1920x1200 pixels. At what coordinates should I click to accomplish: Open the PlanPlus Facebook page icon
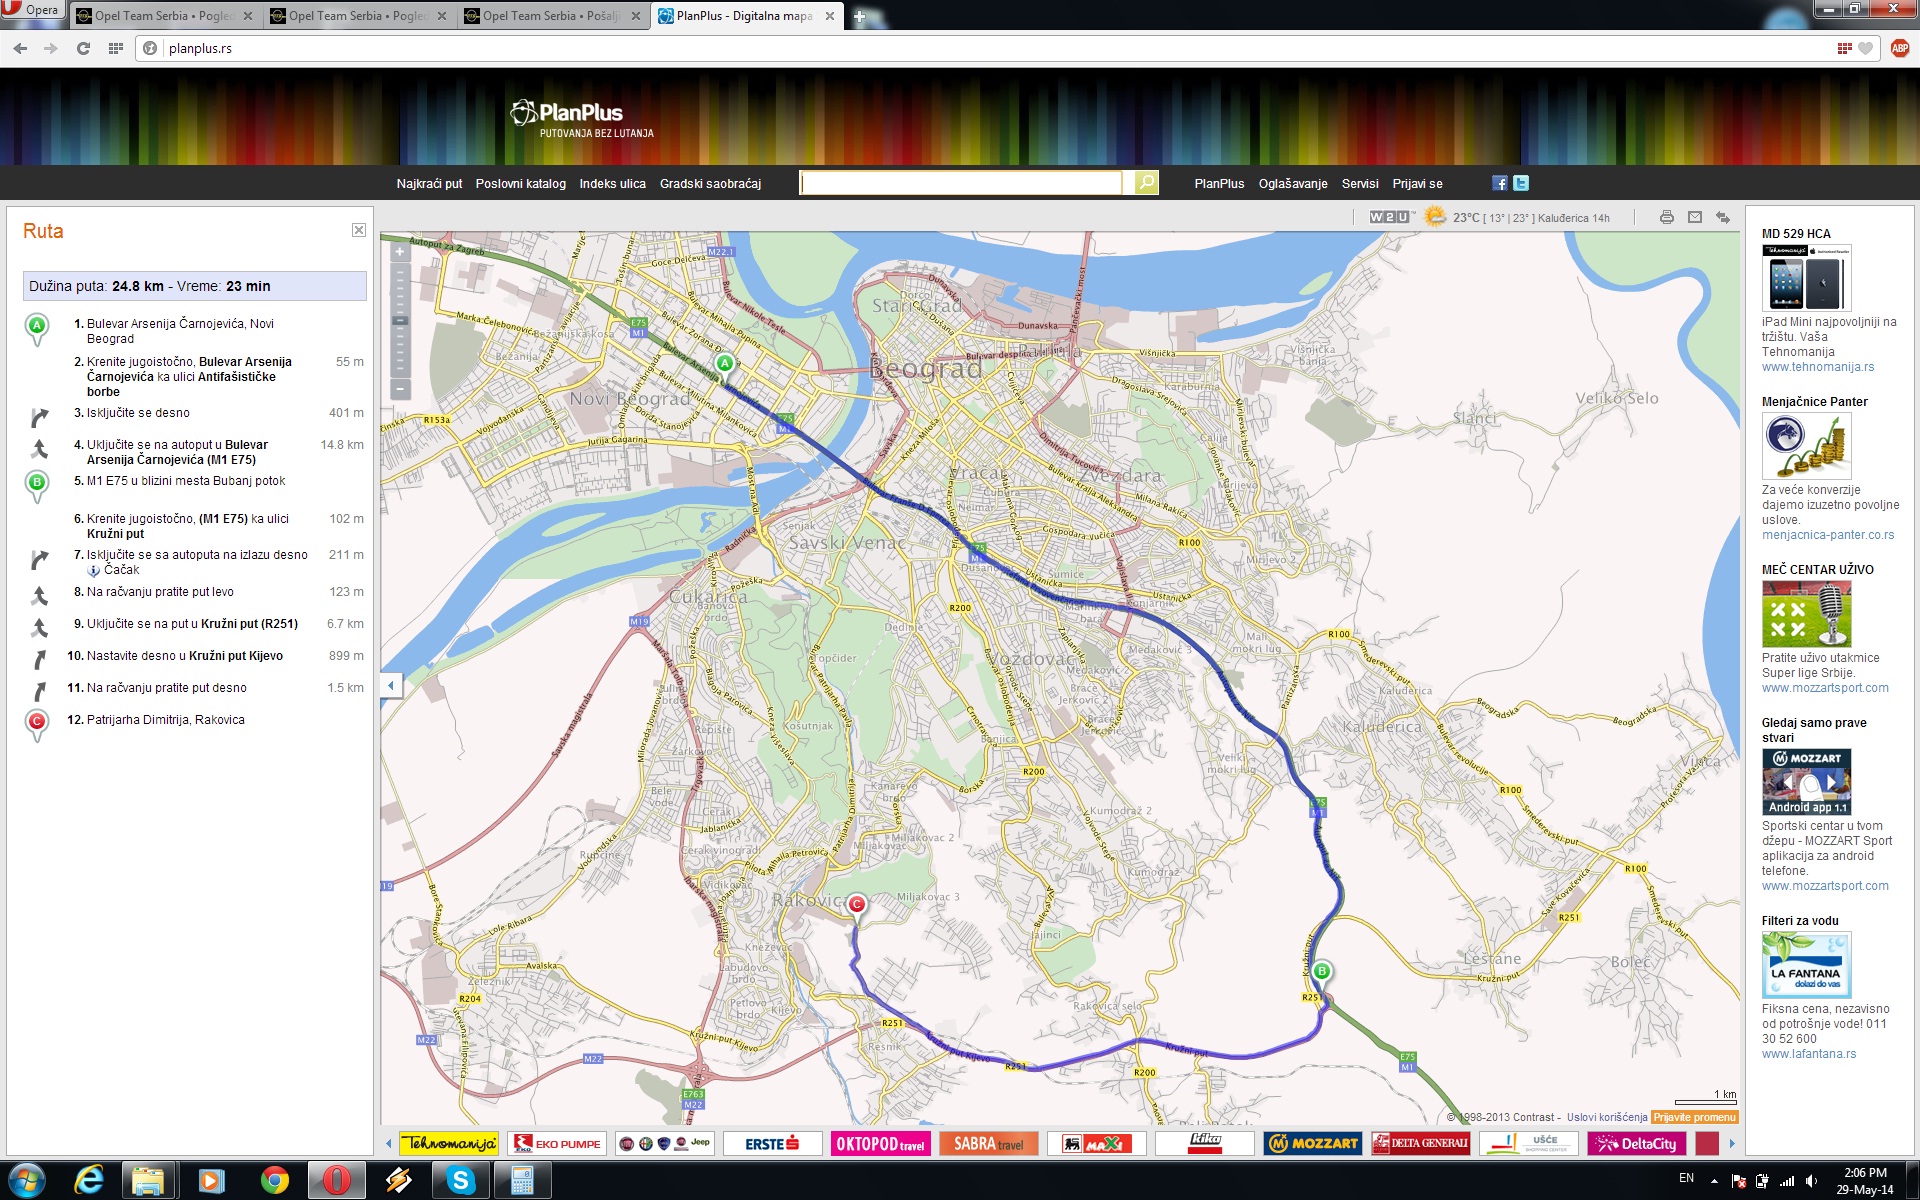coord(1499,183)
